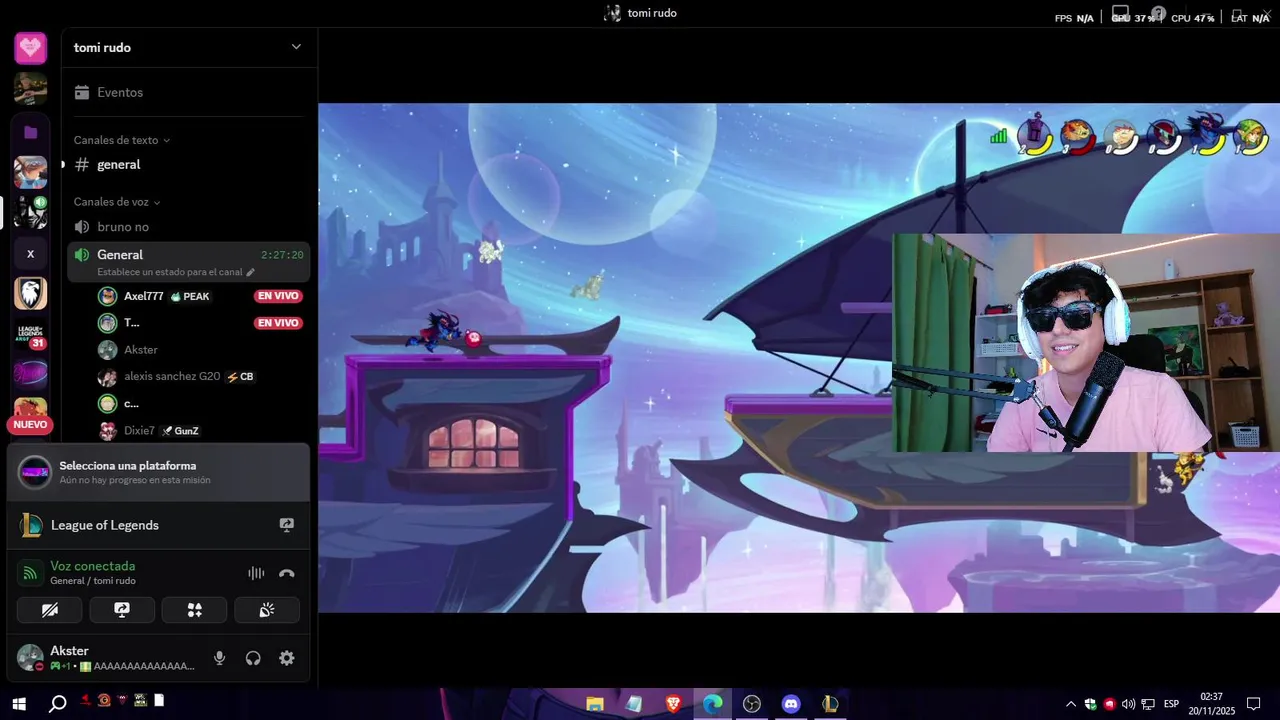
Task: Open the purple server folder icon
Action: (x=30, y=132)
